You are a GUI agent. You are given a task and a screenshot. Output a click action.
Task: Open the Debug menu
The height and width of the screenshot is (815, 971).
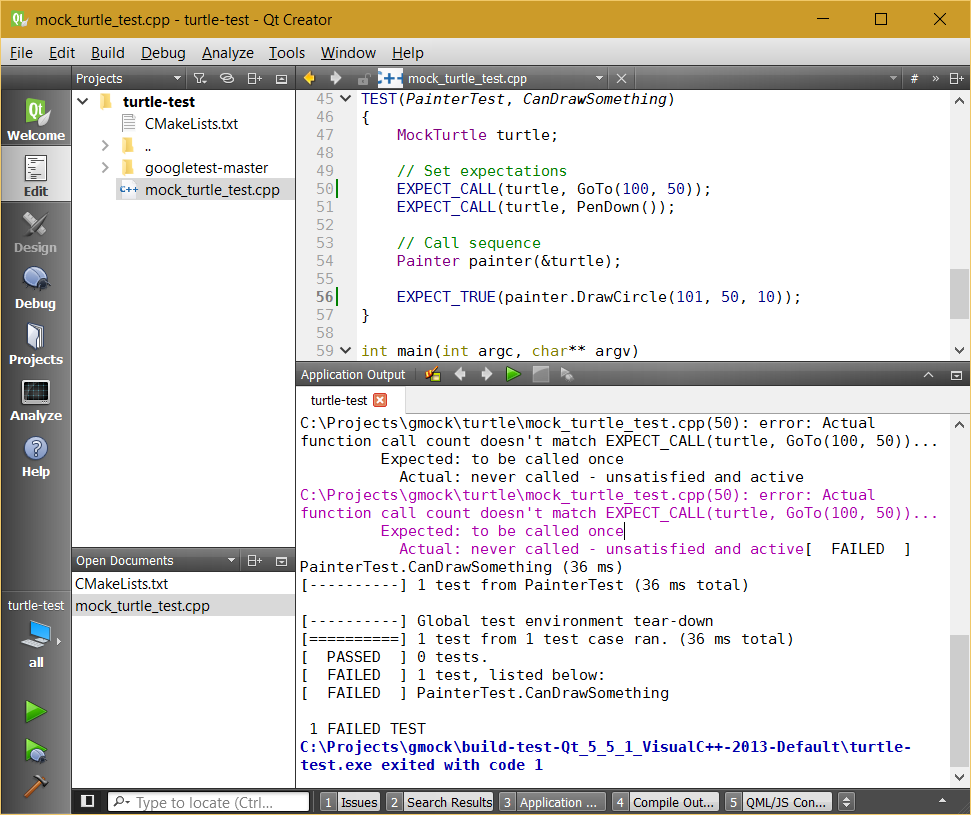coord(163,53)
